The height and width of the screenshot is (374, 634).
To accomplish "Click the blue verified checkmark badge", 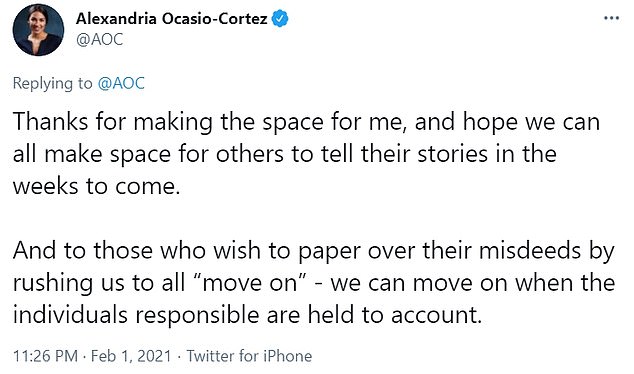I will [x=279, y=19].
